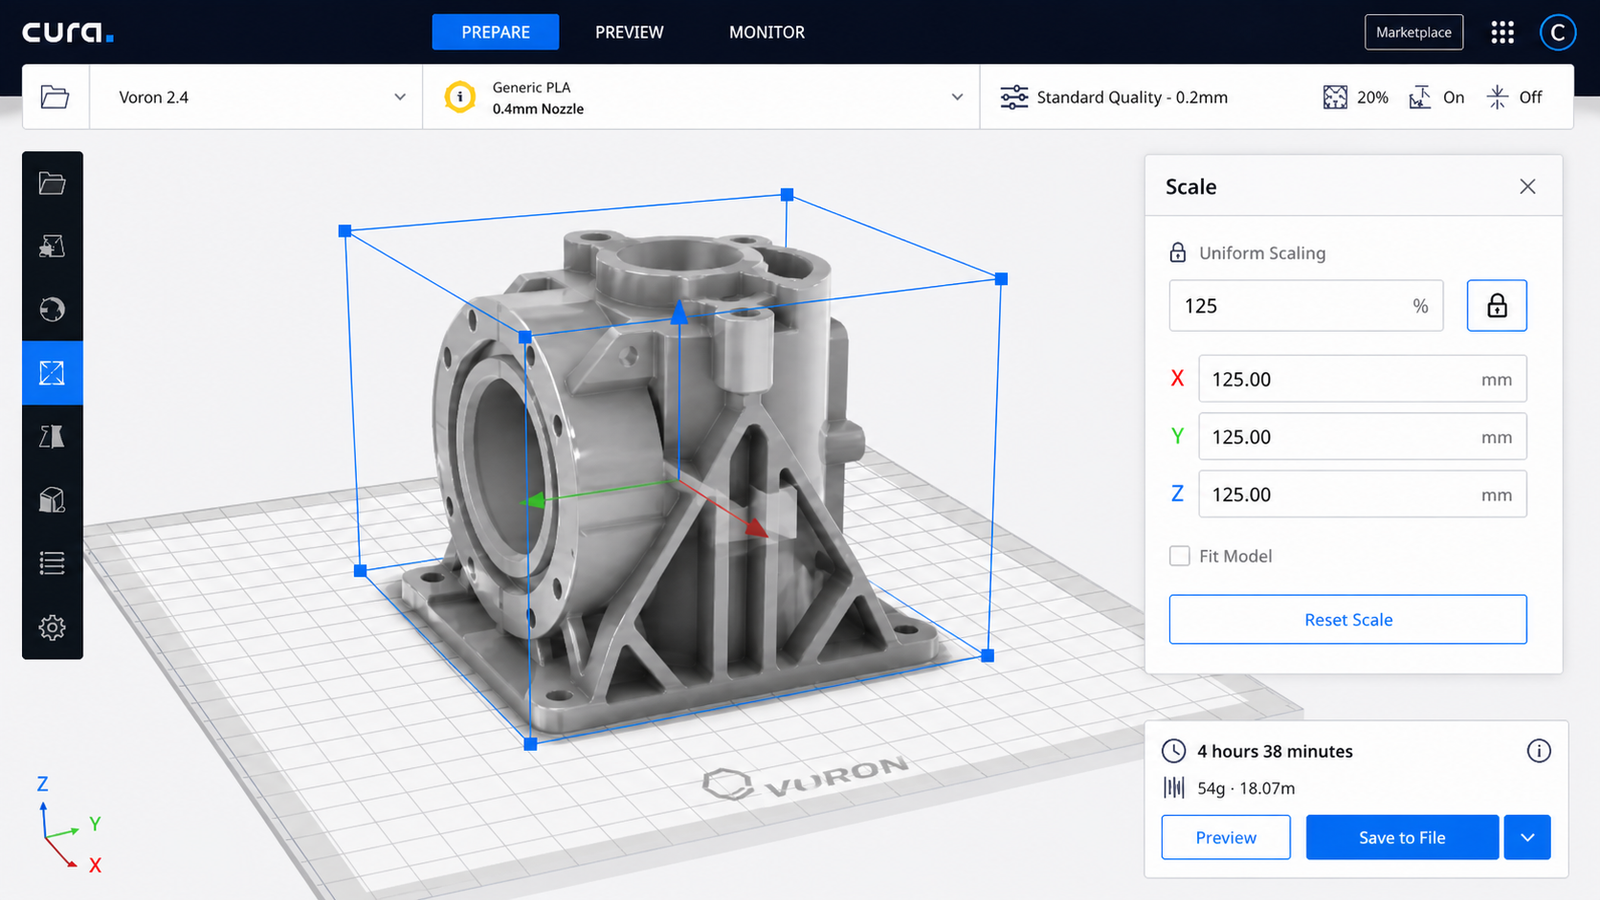The width and height of the screenshot is (1600, 900).
Task: Select the Rotate tool in the sidebar
Action: tap(52, 309)
